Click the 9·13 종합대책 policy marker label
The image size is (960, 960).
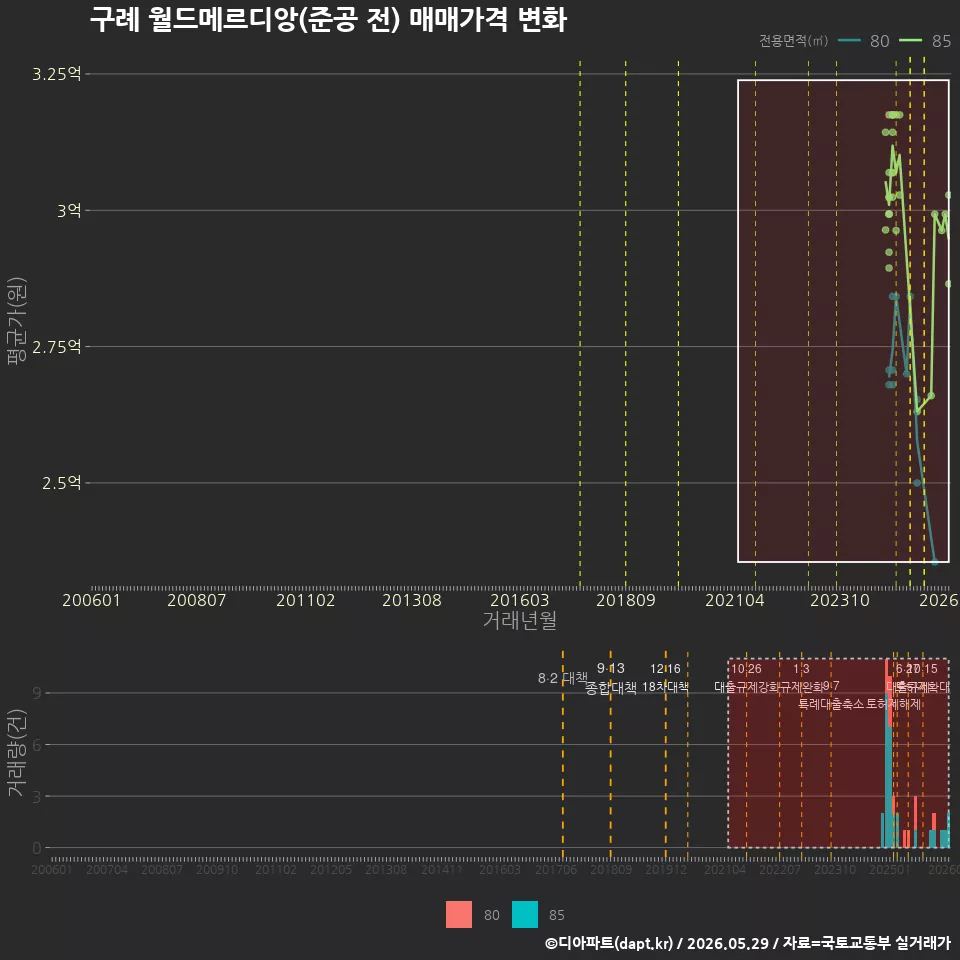[x=610, y=678]
